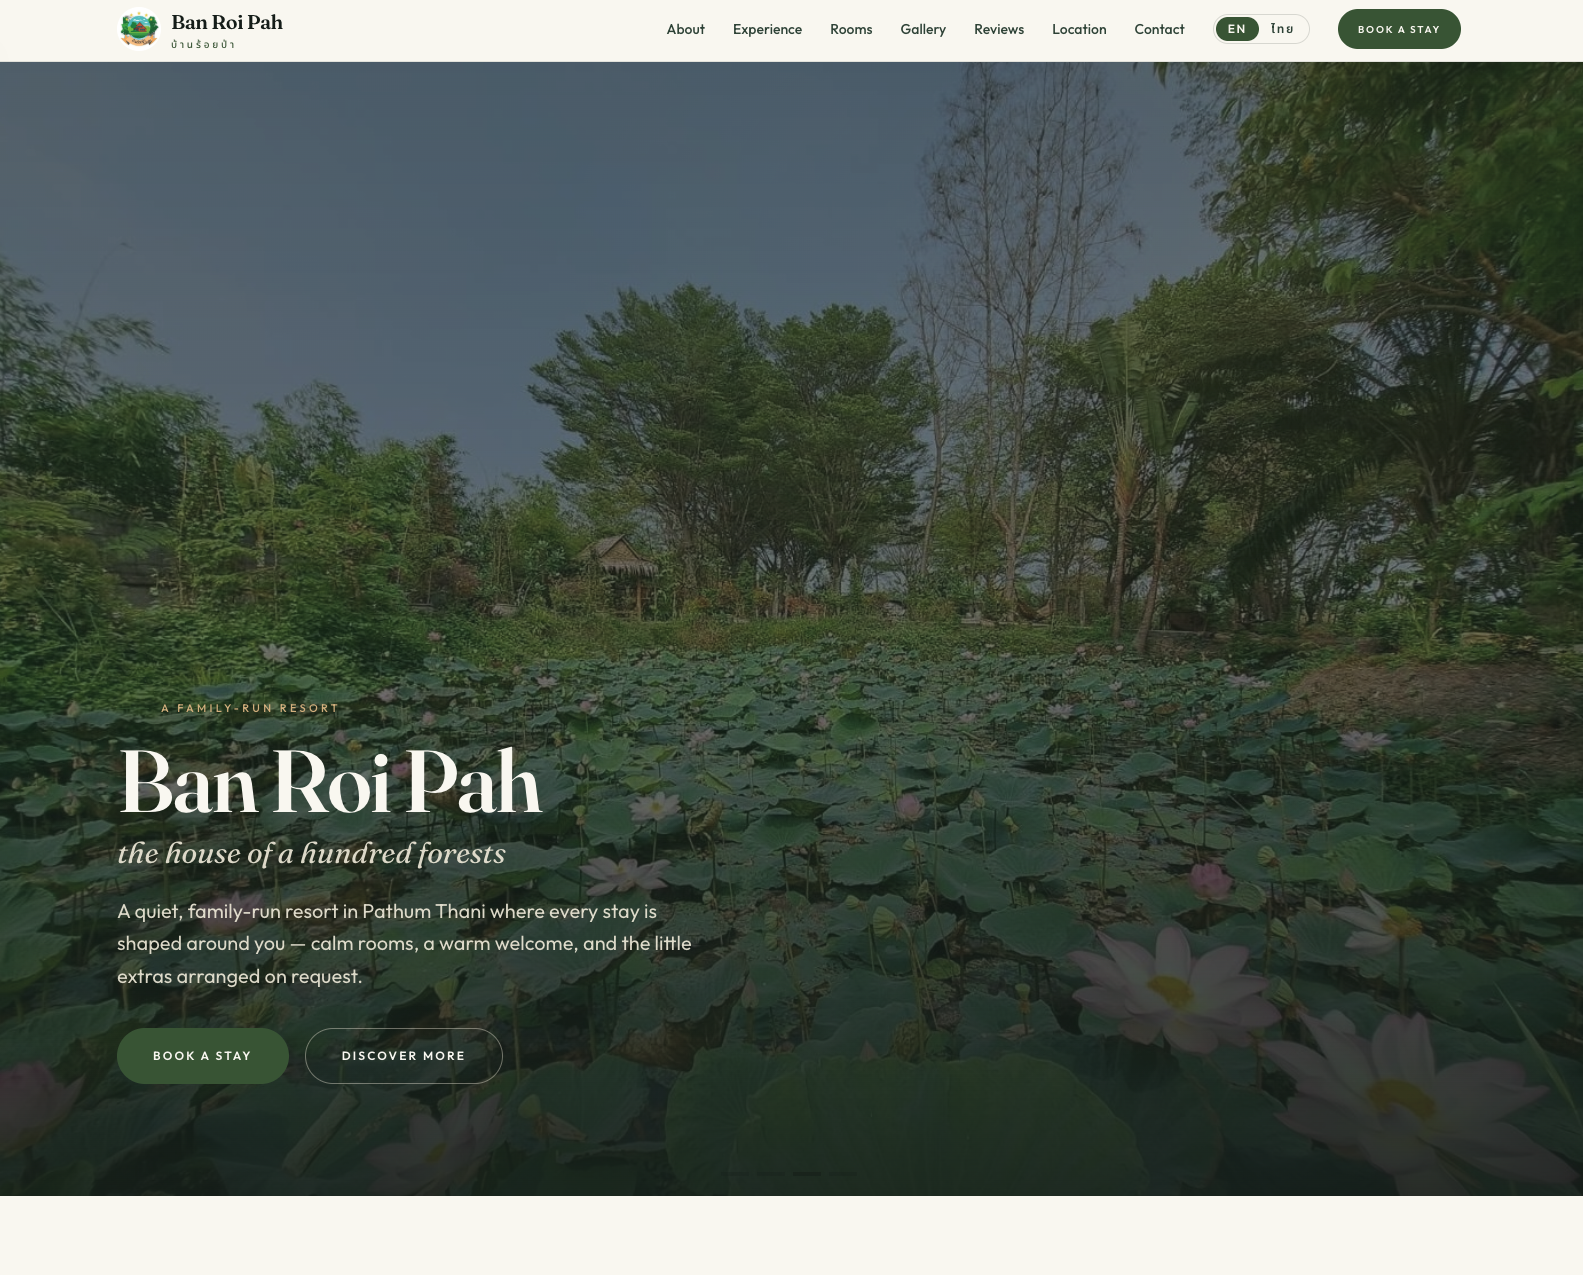Screen dimensions: 1583x1275
Task: Switch language to EN
Action: (1237, 29)
